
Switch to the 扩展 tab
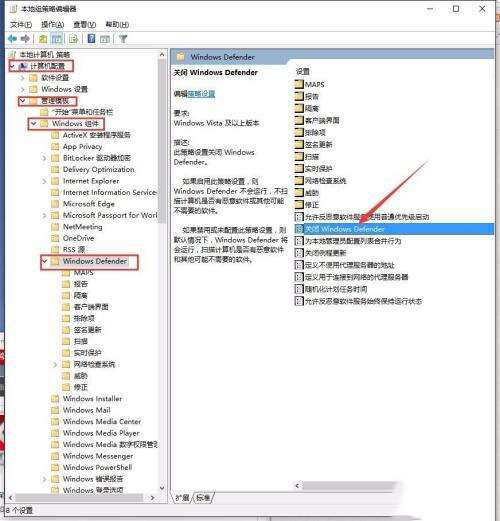pos(182,498)
